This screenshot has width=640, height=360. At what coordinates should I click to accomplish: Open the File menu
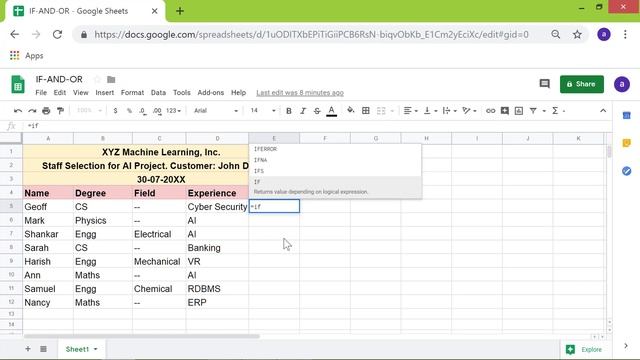point(41,93)
